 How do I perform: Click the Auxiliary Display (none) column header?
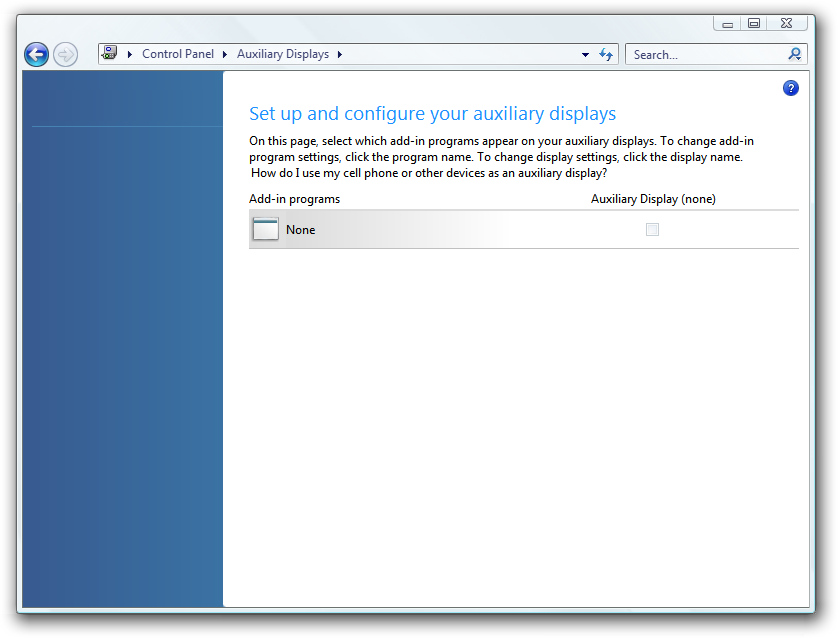click(653, 199)
